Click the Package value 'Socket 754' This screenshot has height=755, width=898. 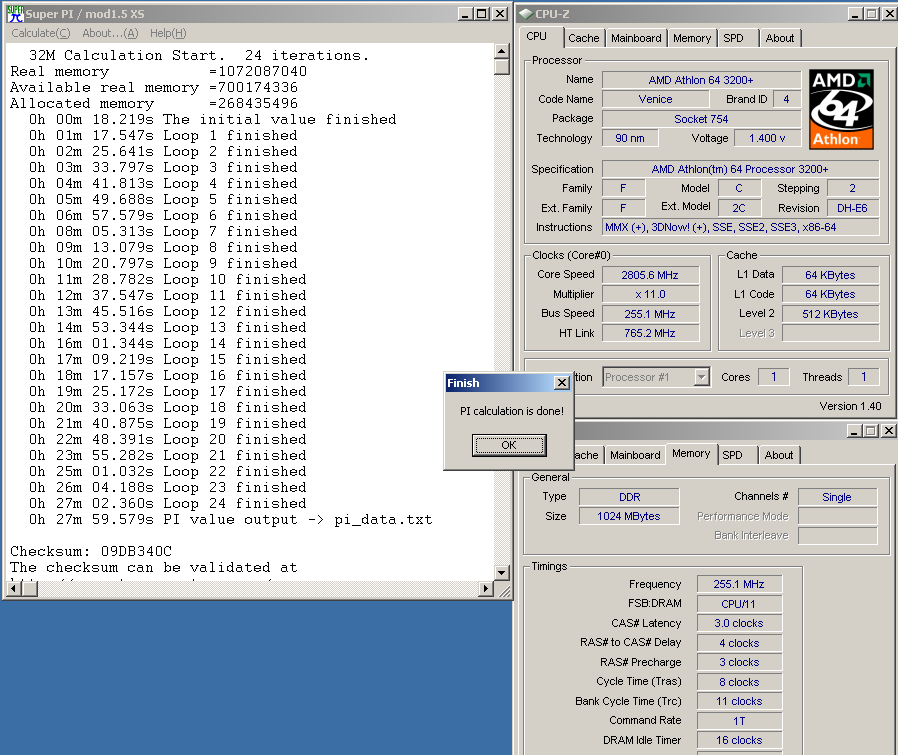click(701, 119)
